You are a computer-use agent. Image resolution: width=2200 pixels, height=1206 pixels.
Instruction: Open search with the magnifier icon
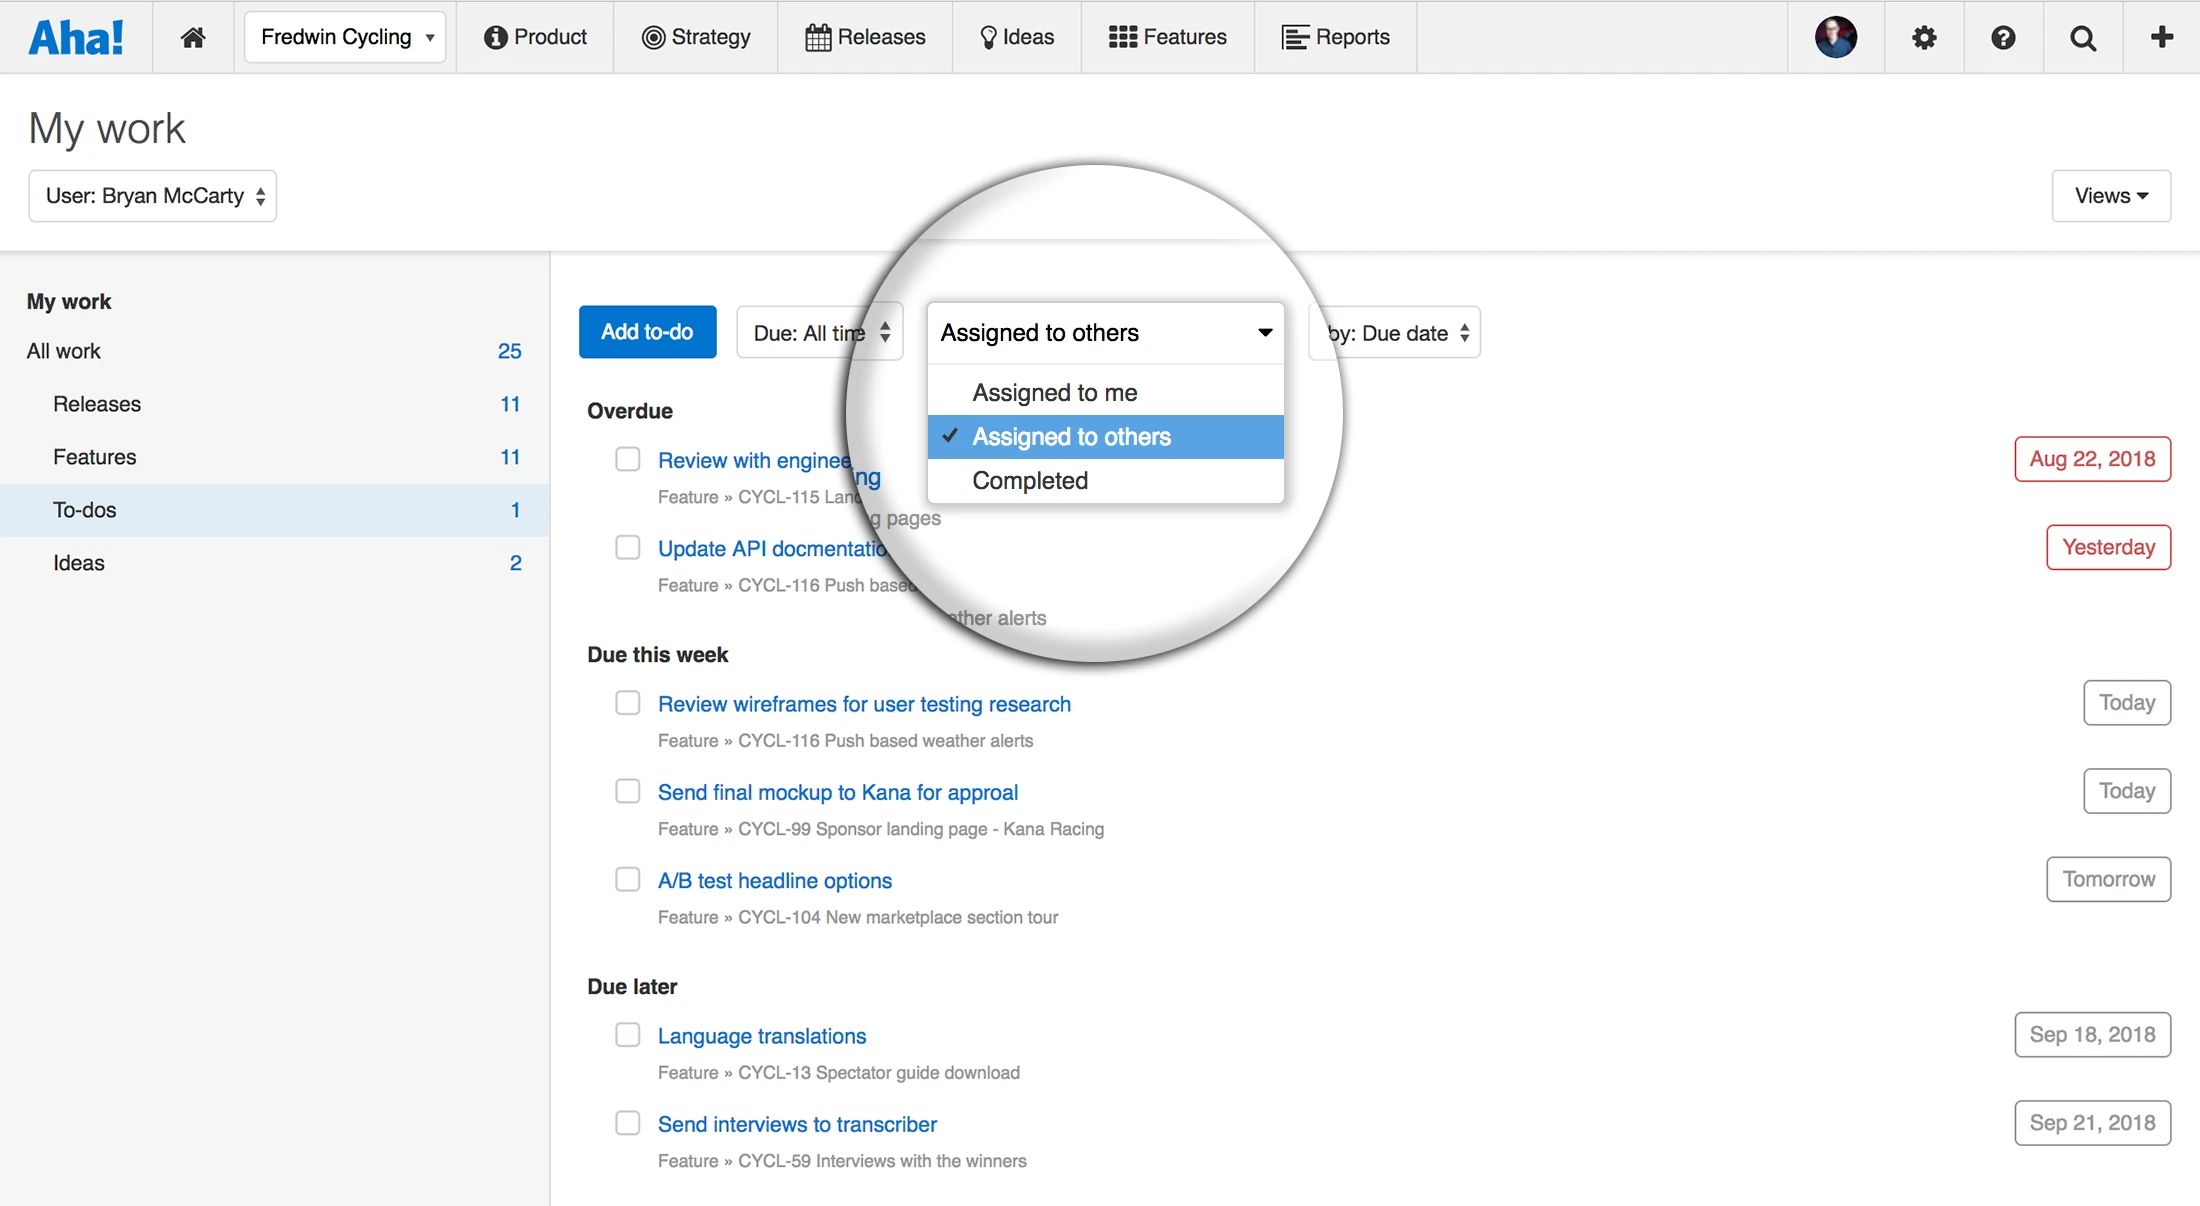2083,37
